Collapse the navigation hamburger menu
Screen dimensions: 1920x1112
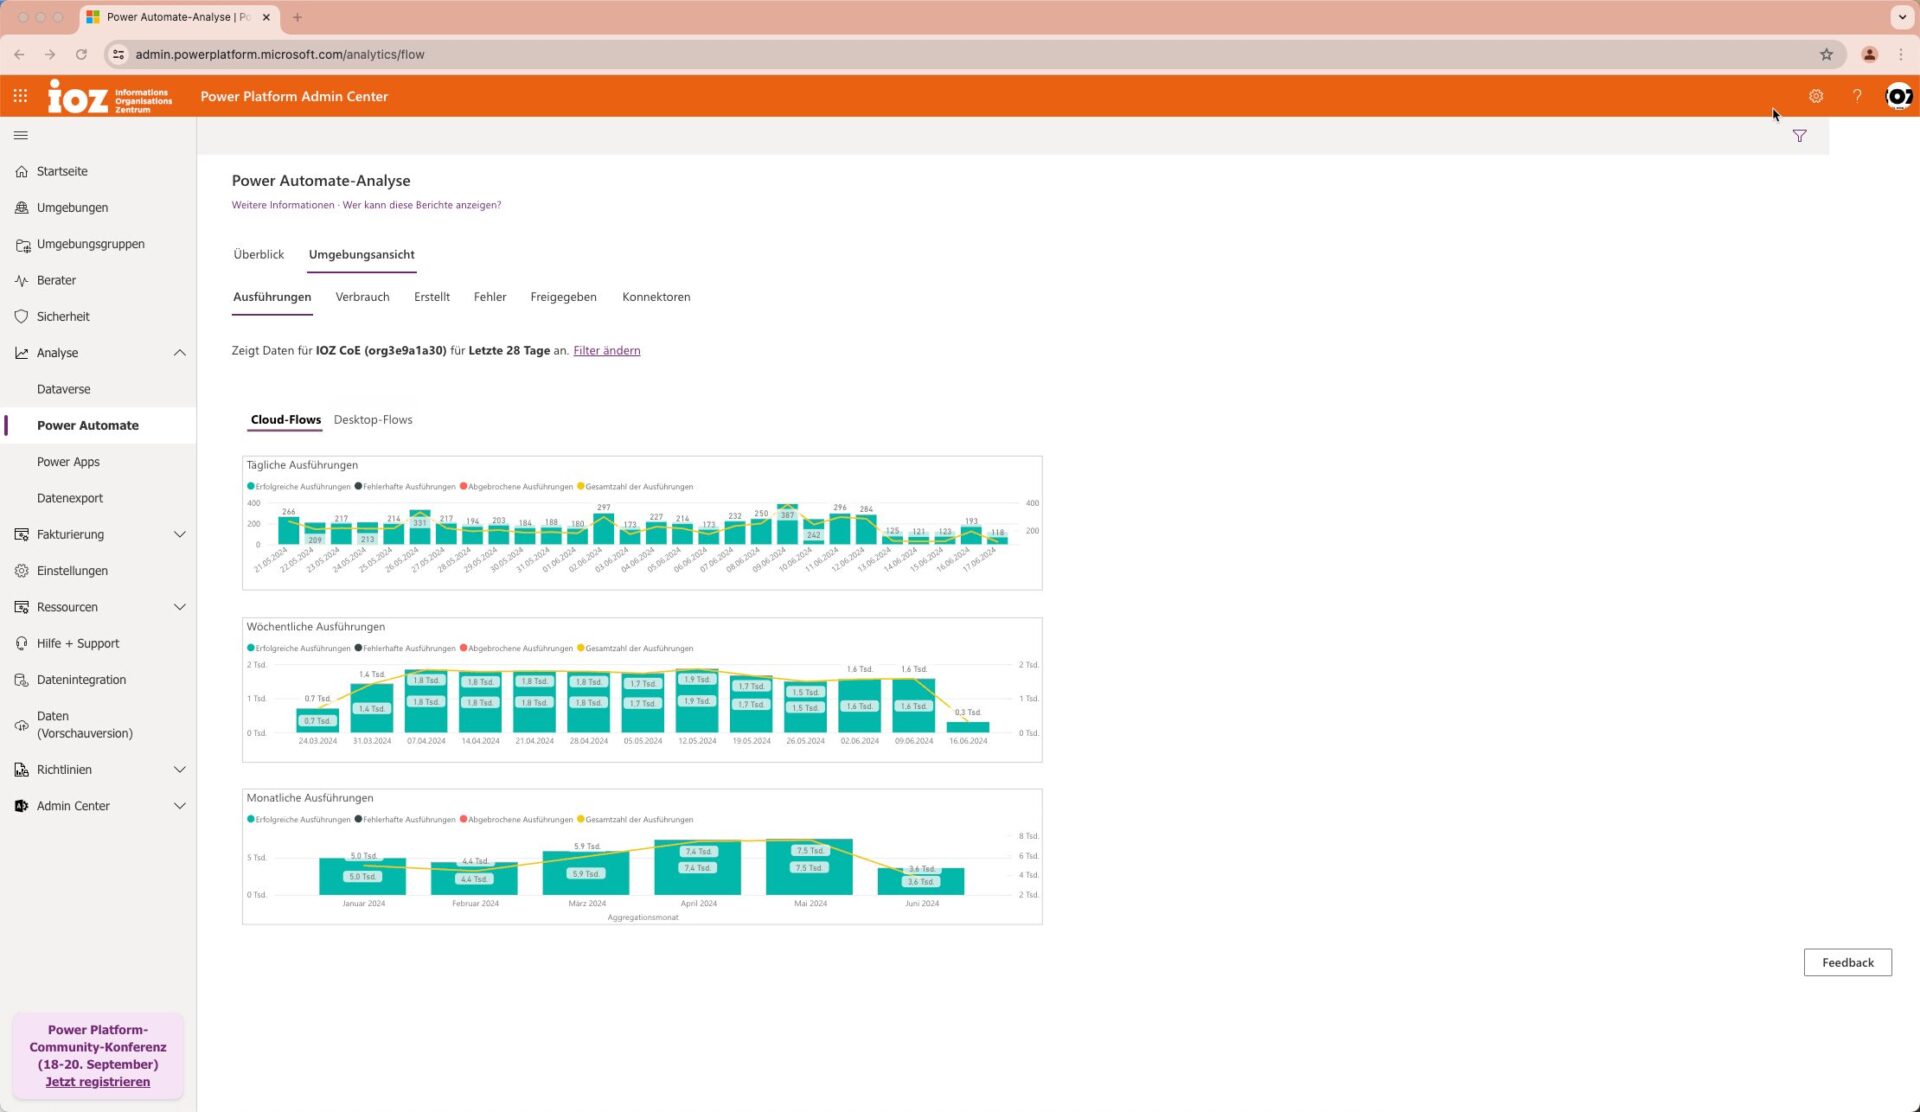click(x=21, y=135)
